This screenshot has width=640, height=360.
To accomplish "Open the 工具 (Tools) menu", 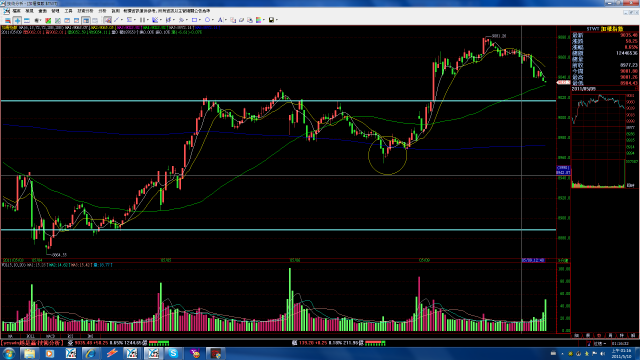I will click(x=68, y=11).
